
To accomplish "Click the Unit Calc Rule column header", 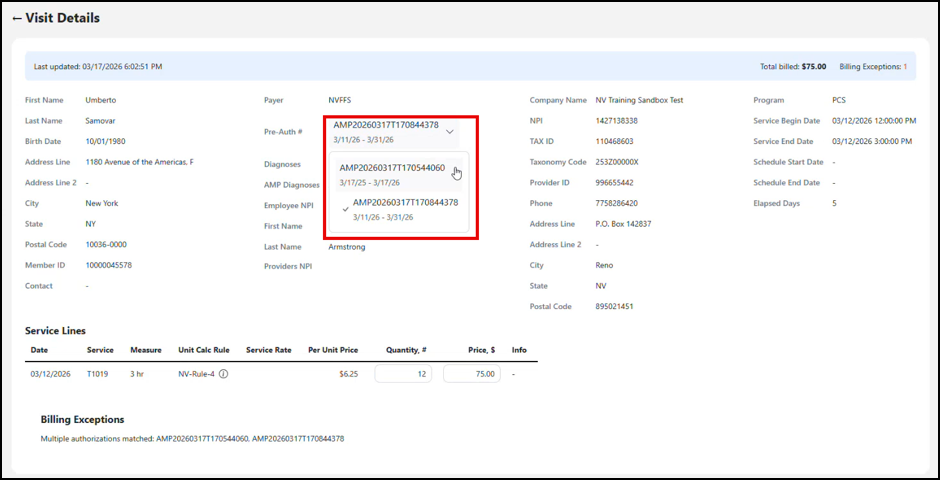I will tap(203, 350).
